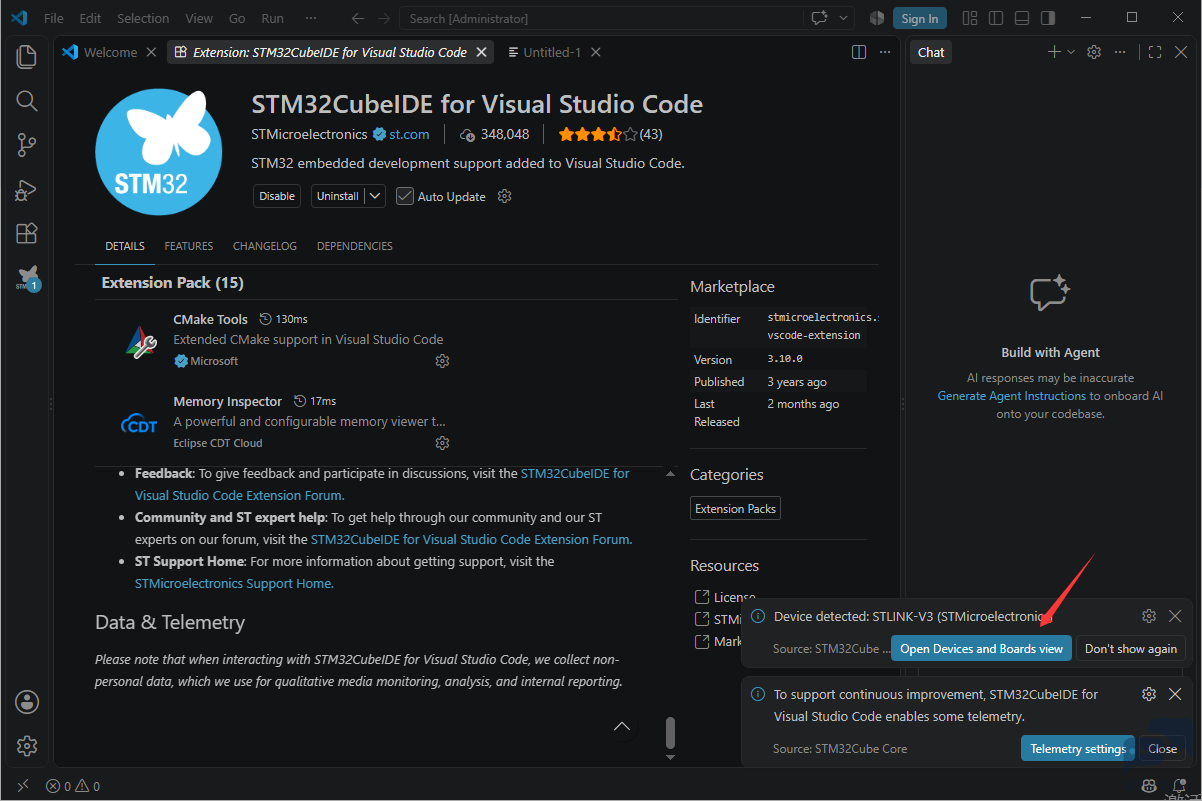This screenshot has width=1202, height=801.
Task: Click the Extension Packs category tag
Action: point(736,509)
